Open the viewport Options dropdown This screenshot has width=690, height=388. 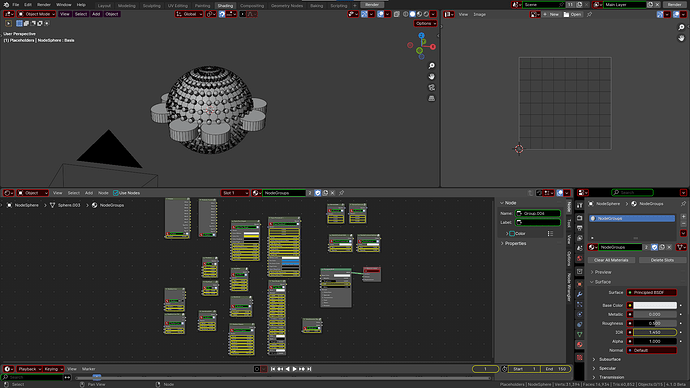(x=425, y=23)
